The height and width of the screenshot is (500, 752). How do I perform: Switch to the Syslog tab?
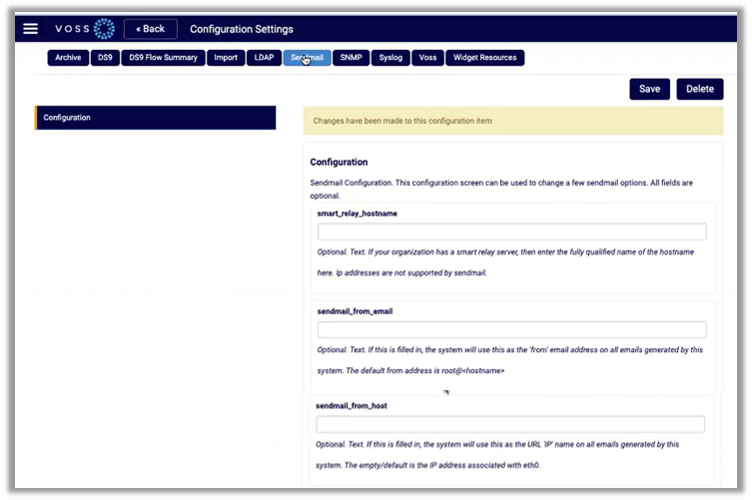pyautogui.click(x=390, y=58)
